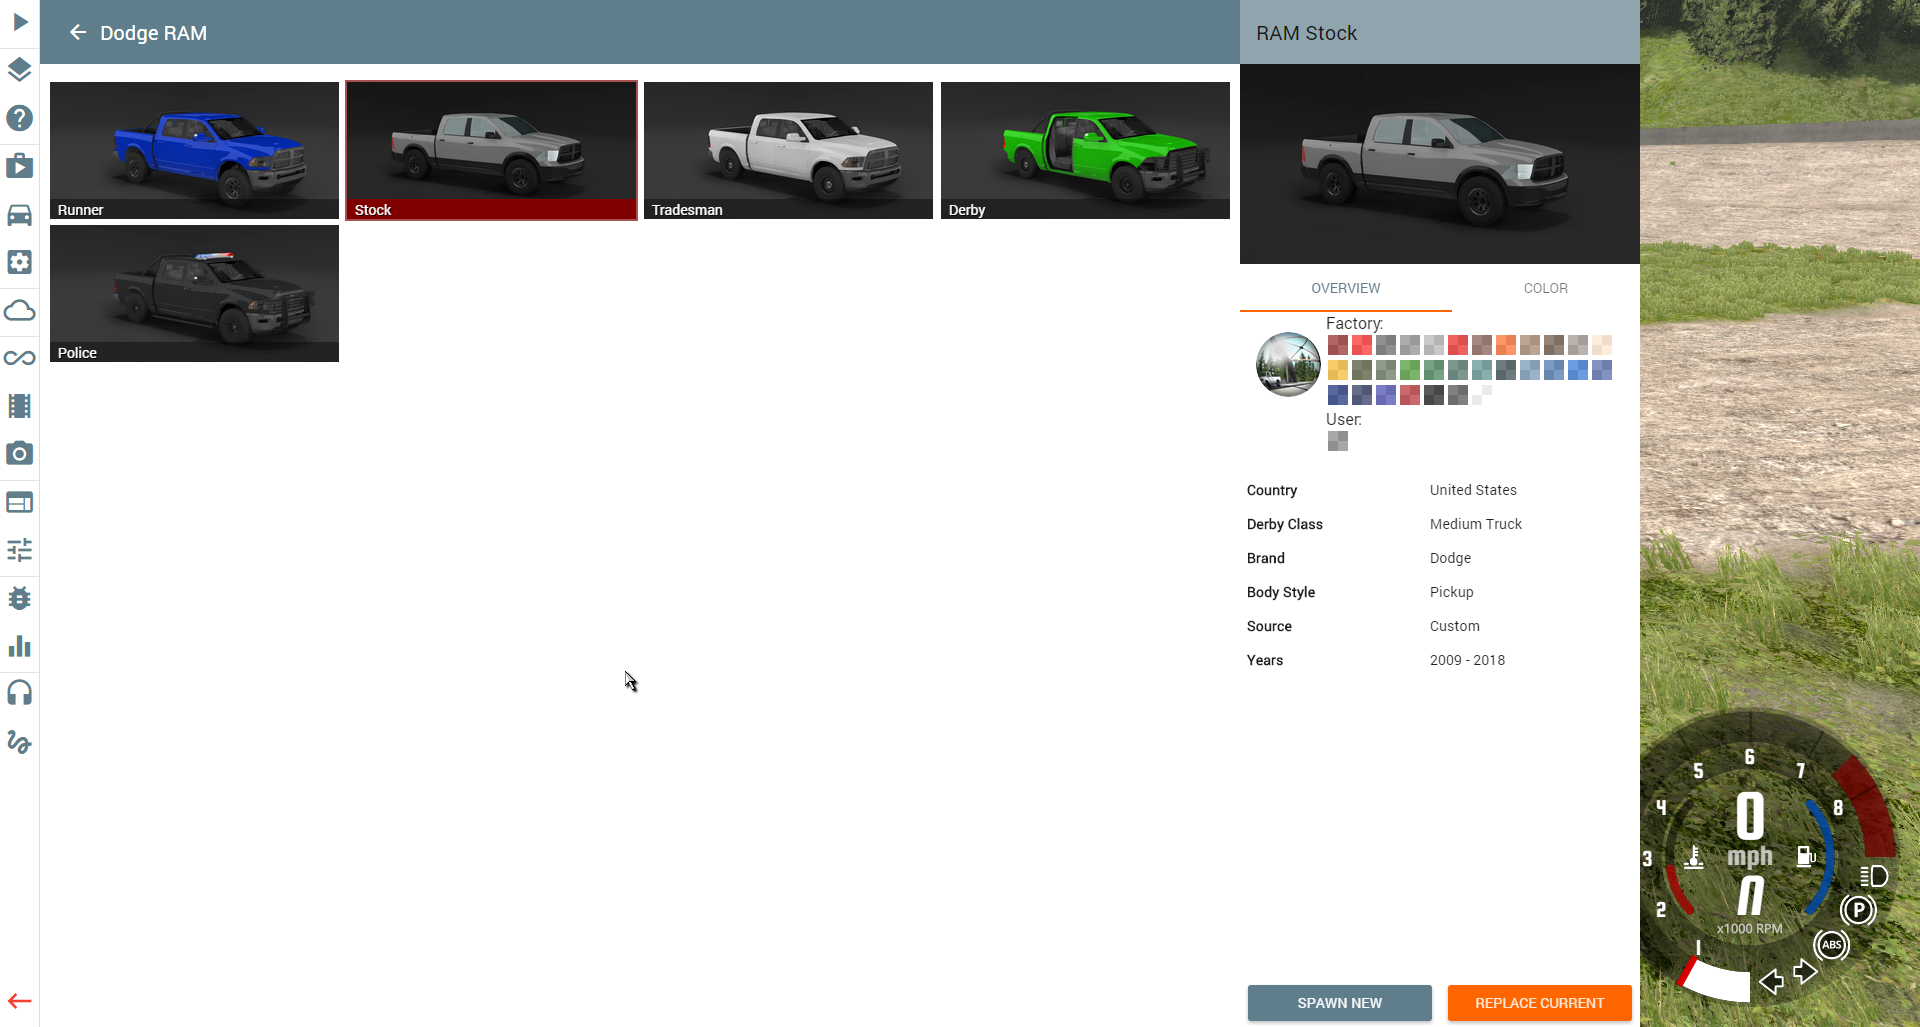Select the Police configuration thumbnail

[x=194, y=293]
